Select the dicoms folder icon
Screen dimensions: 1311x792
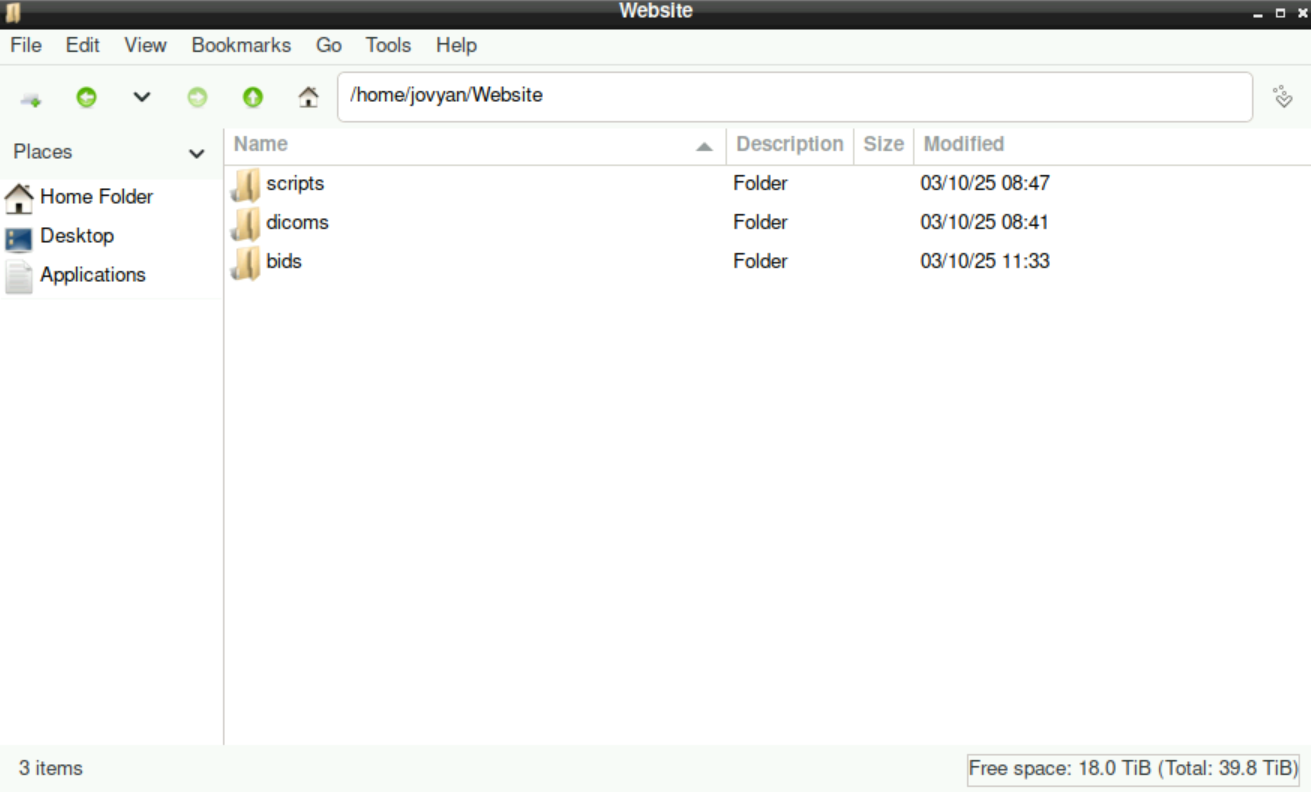point(245,223)
